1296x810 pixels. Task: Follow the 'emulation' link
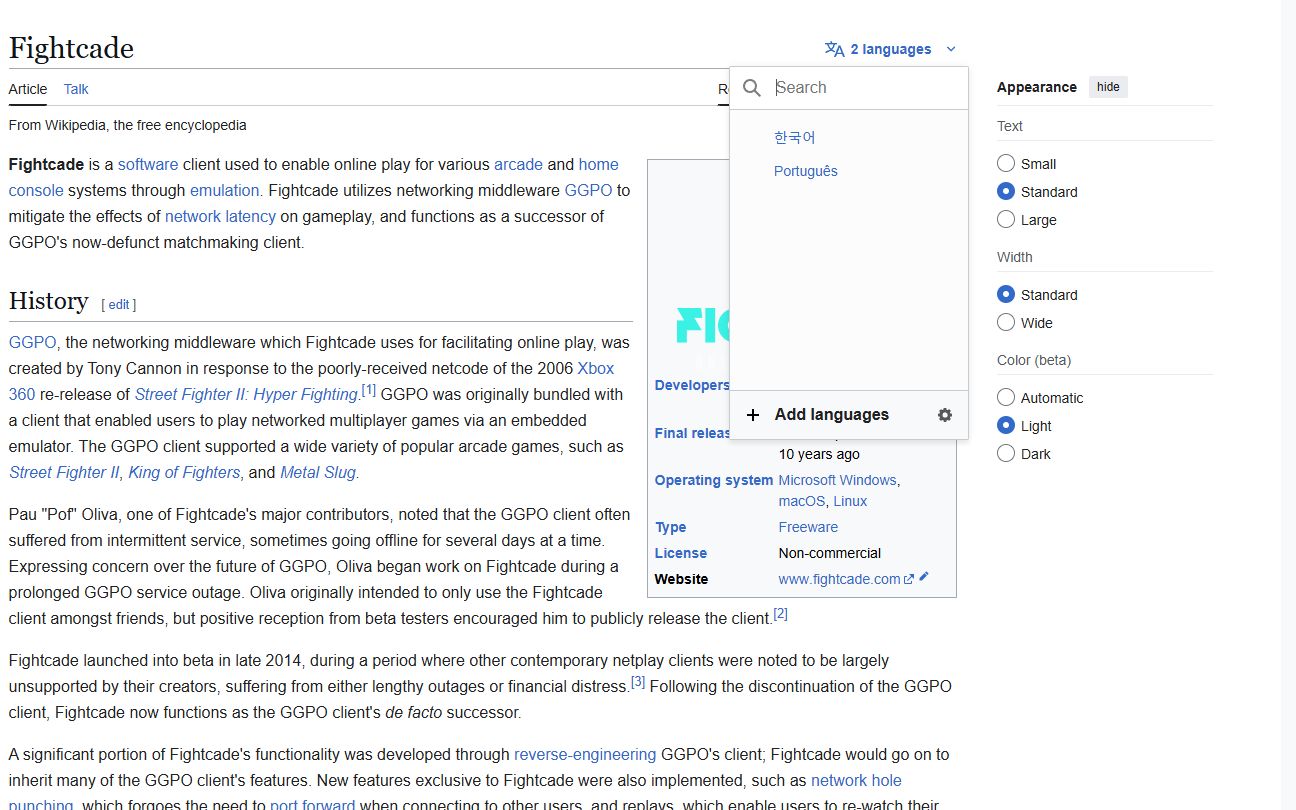click(226, 190)
